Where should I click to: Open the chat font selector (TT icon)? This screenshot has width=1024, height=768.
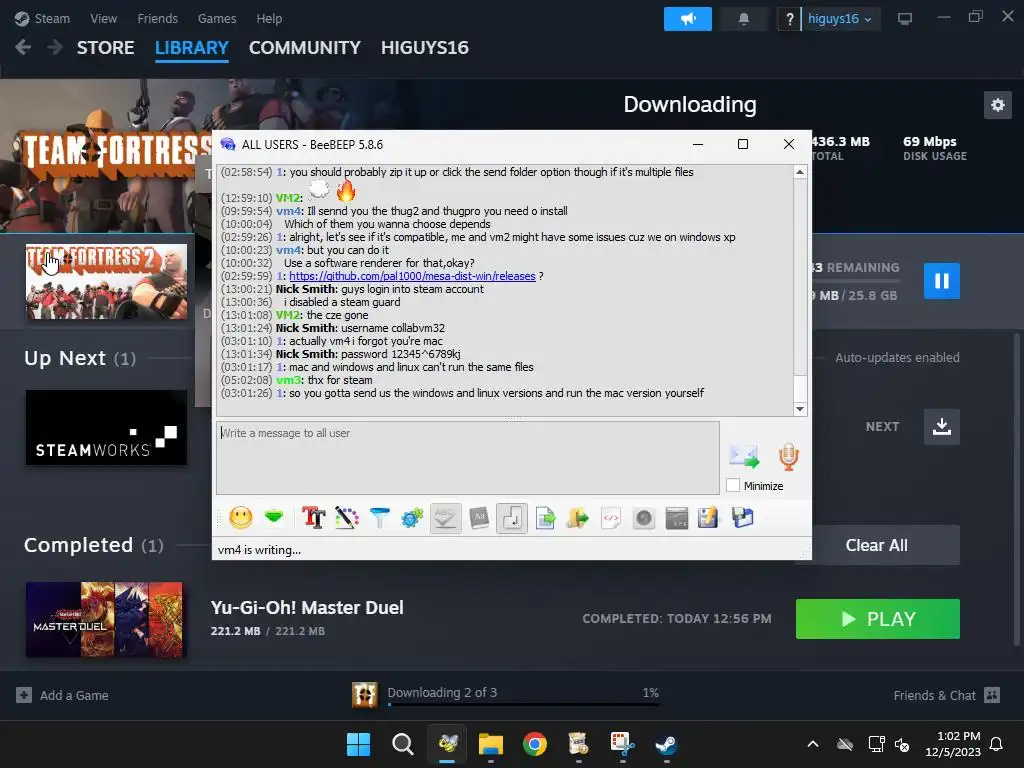click(313, 518)
